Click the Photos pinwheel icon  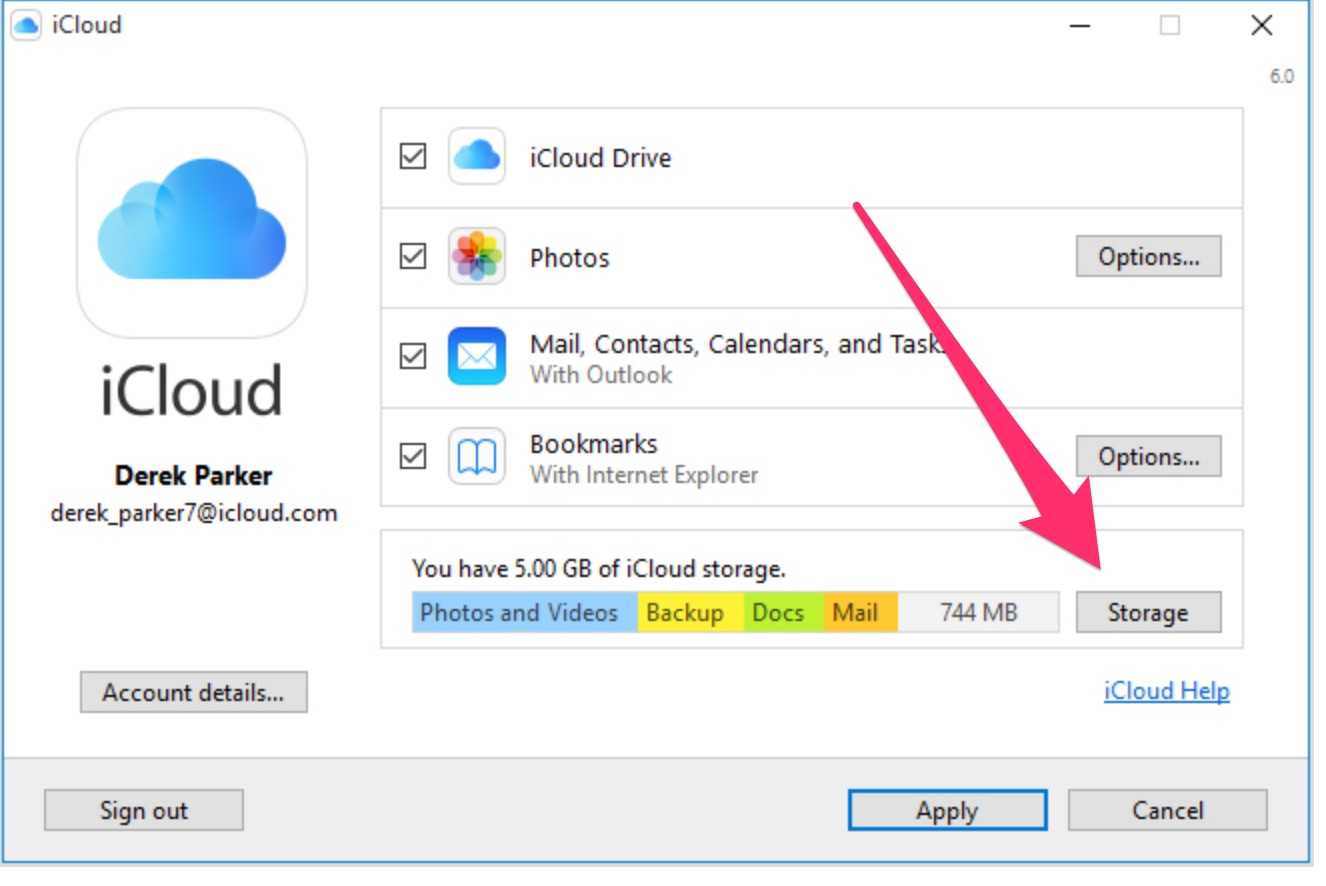476,257
